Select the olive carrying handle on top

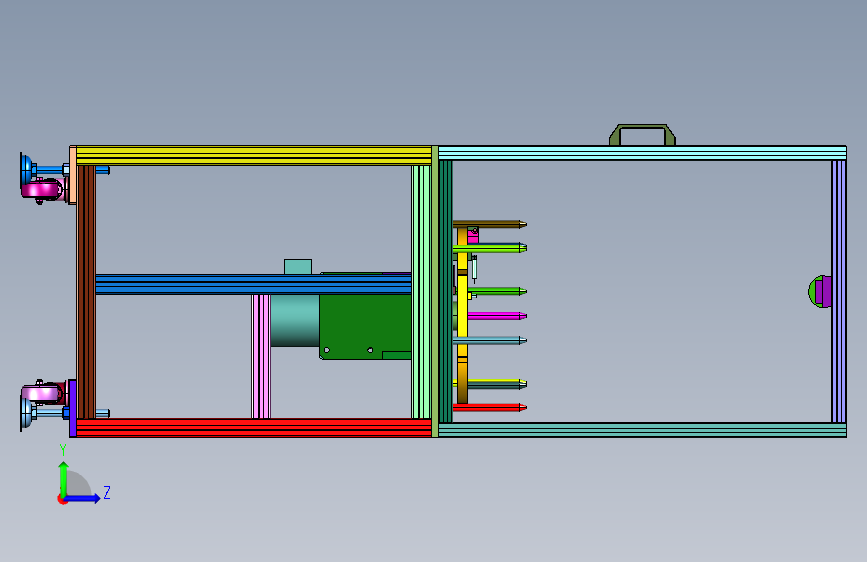point(642,135)
